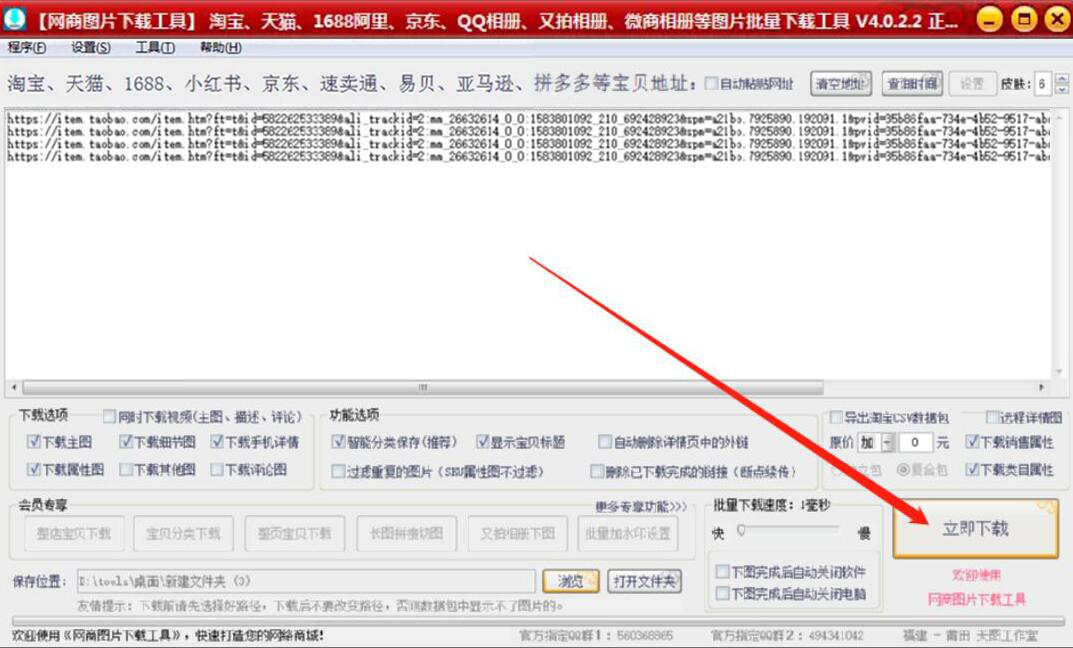Uncheck the 下载手机详情 checkbox
Image resolution: width=1073 pixels, height=648 pixels.
tap(217, 441)
